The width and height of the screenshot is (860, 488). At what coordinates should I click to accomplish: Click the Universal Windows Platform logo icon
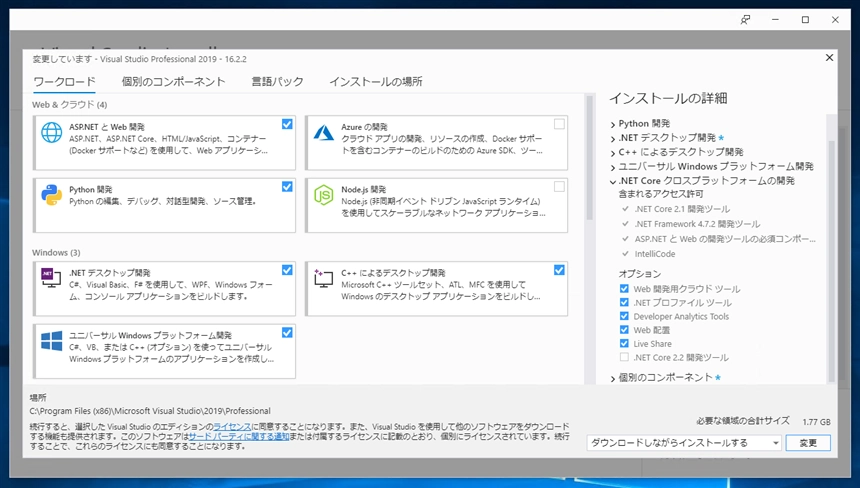pyautogui.click(x=52, y=341)
